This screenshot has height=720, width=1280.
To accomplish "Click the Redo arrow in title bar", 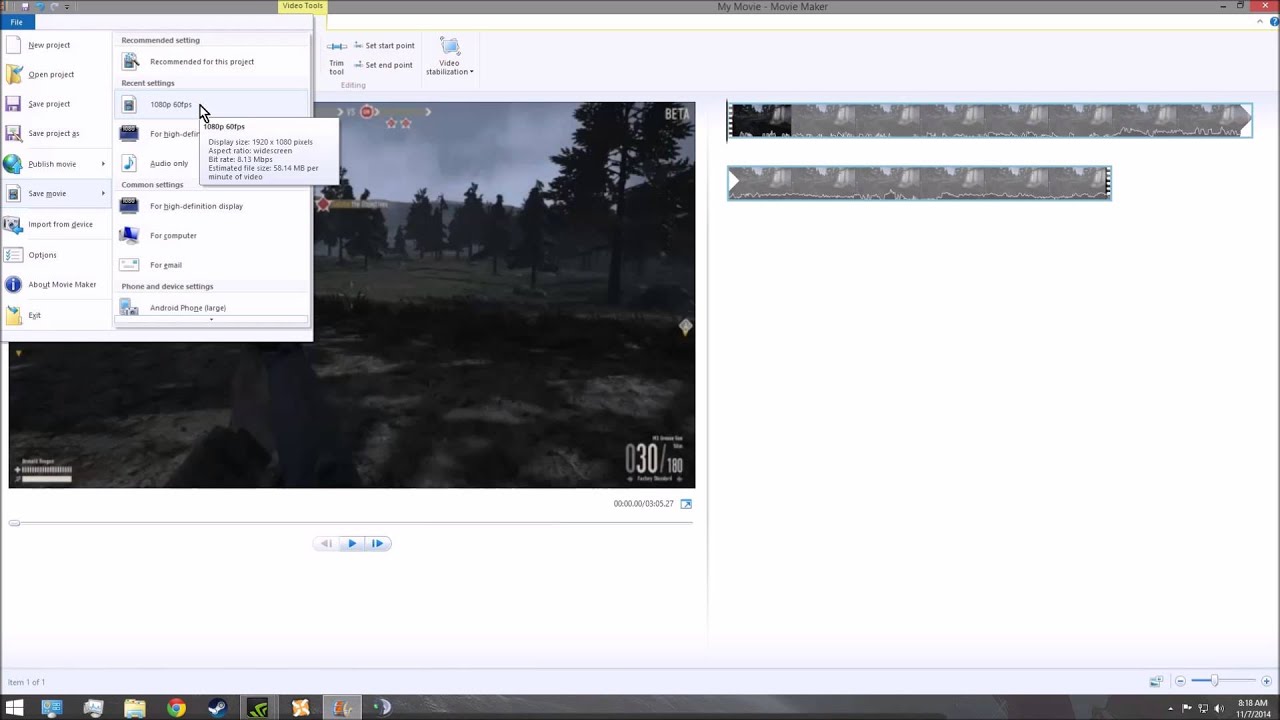I will tap(55, 6).
